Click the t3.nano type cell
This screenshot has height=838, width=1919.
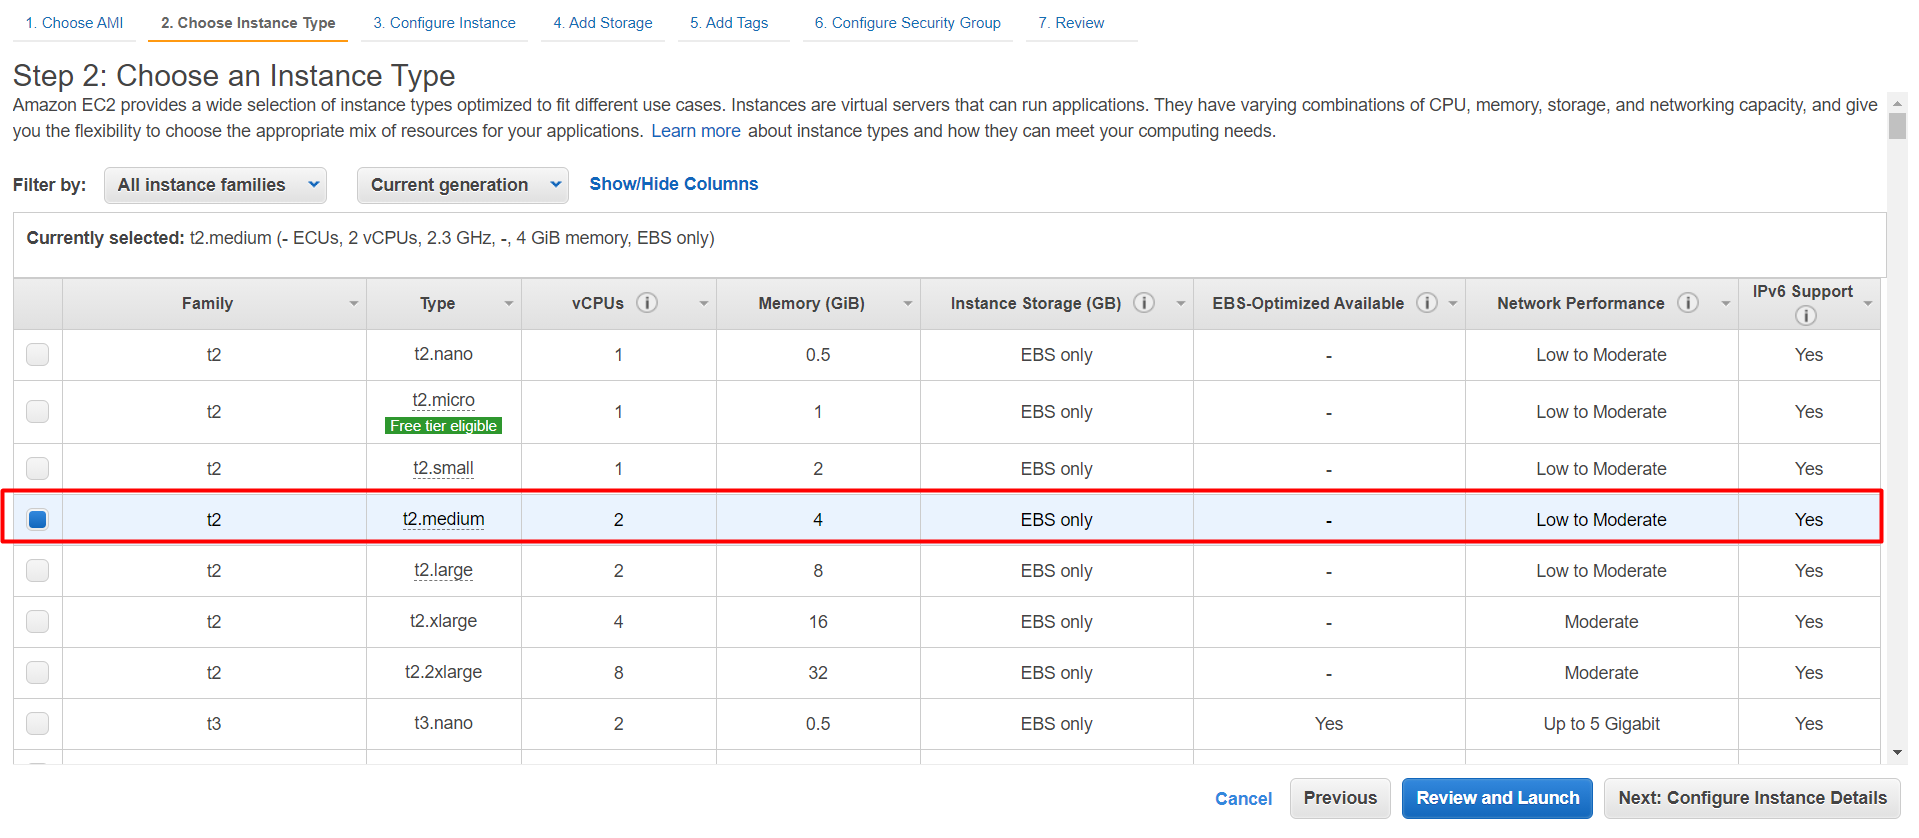pyautogui.click(x=444, y=723)
